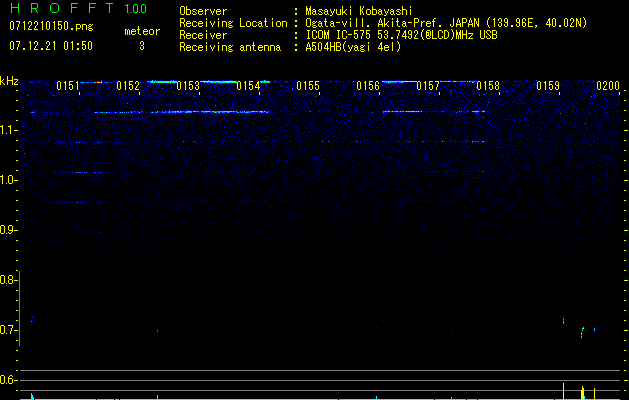629x400 pixels.
Task: Select the filename 0712210150.png
Action: pos(51,26)
